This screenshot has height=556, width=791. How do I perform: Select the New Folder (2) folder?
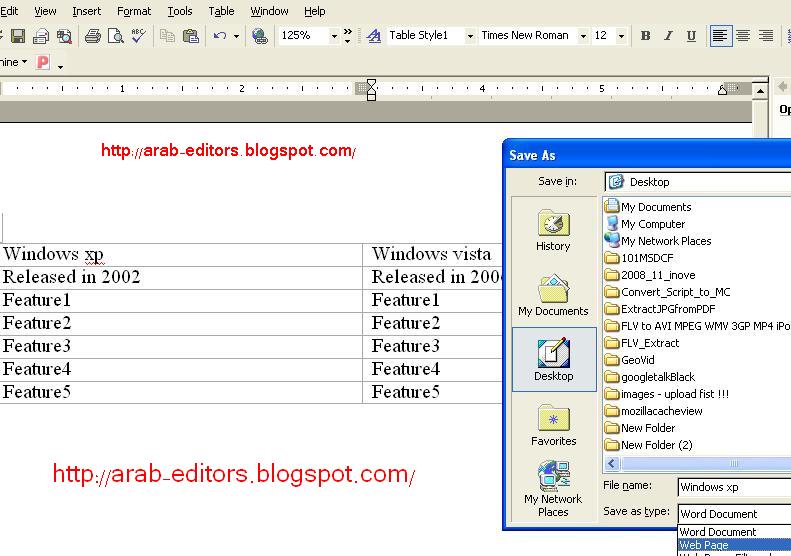pos(649,445)
